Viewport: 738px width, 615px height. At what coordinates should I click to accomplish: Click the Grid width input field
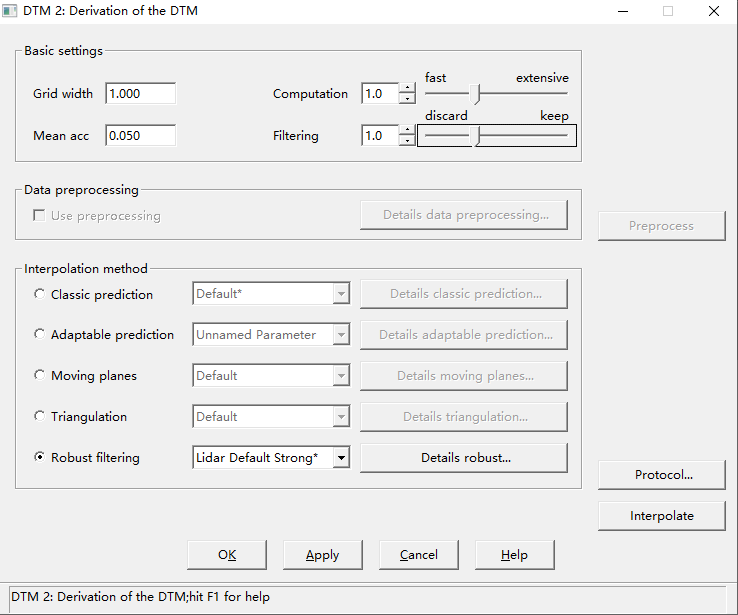coord(140,93)
